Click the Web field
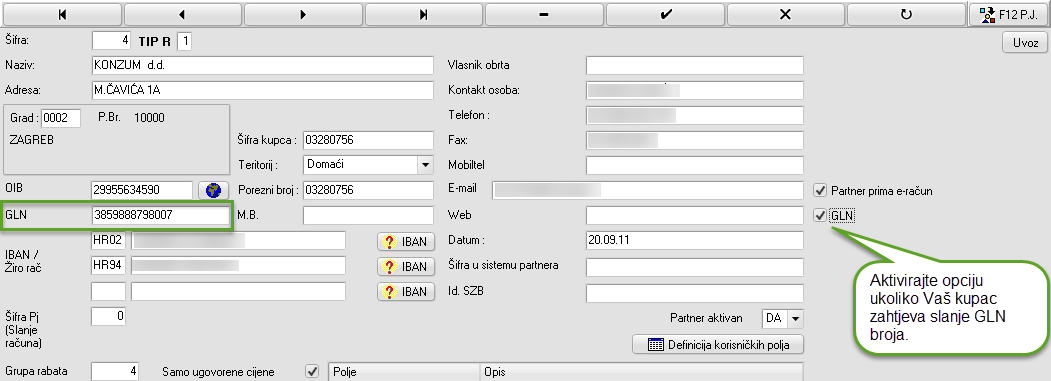 point(694,215)
